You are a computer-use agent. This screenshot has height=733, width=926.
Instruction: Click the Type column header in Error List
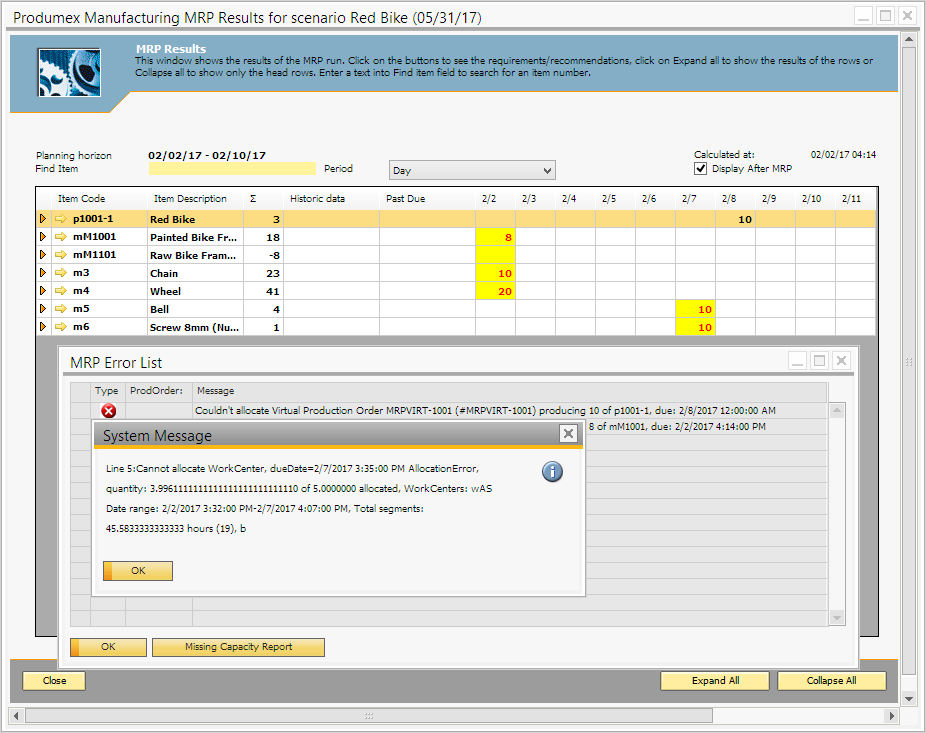click(106, 390)
